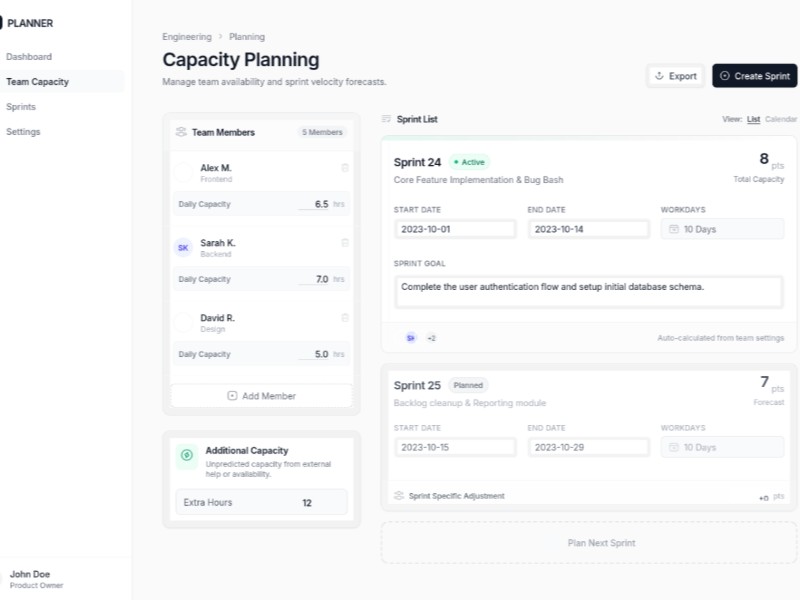The width and height of the screenshot is (800, 600).
Task: Click the Additional Capacity green icon
Action: coord(186,456)
